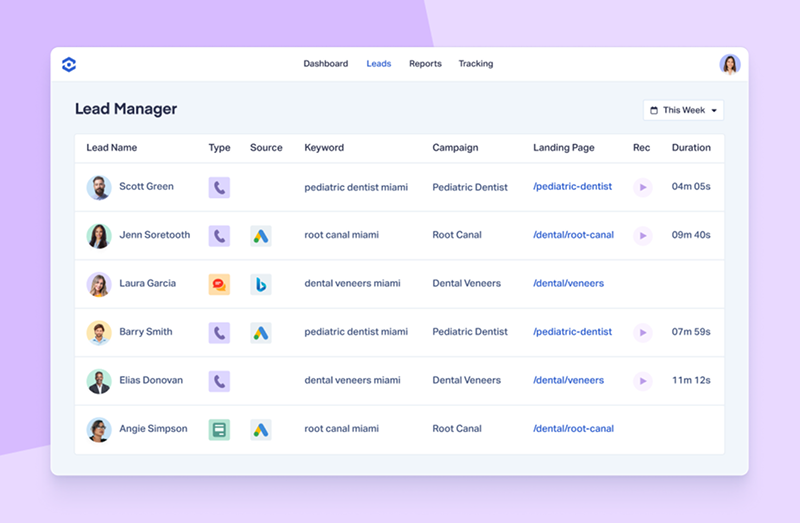Click Laura Garcia's avatar photo
This screenshot has height=523, width=800.
[99, 284]
